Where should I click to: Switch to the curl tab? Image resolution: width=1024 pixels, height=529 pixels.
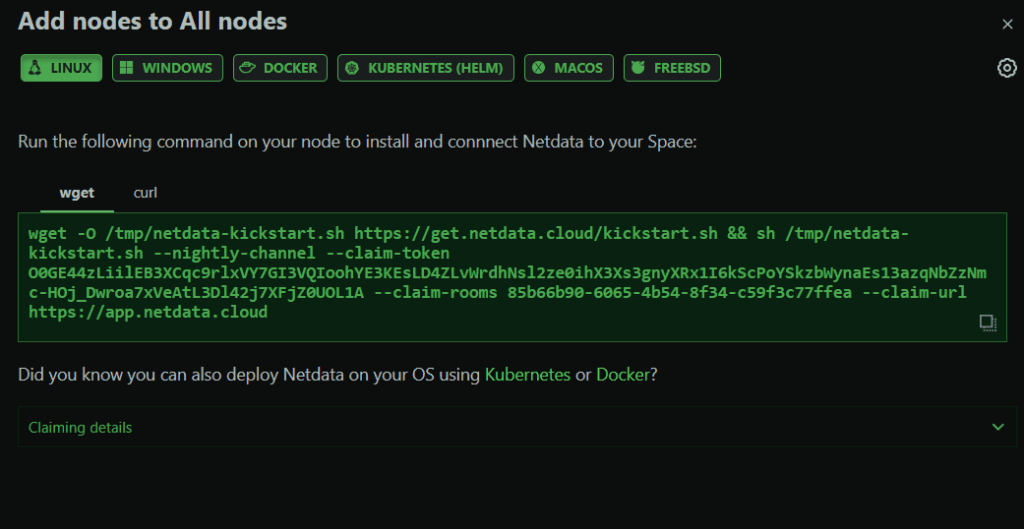click(x=146, y=193)
